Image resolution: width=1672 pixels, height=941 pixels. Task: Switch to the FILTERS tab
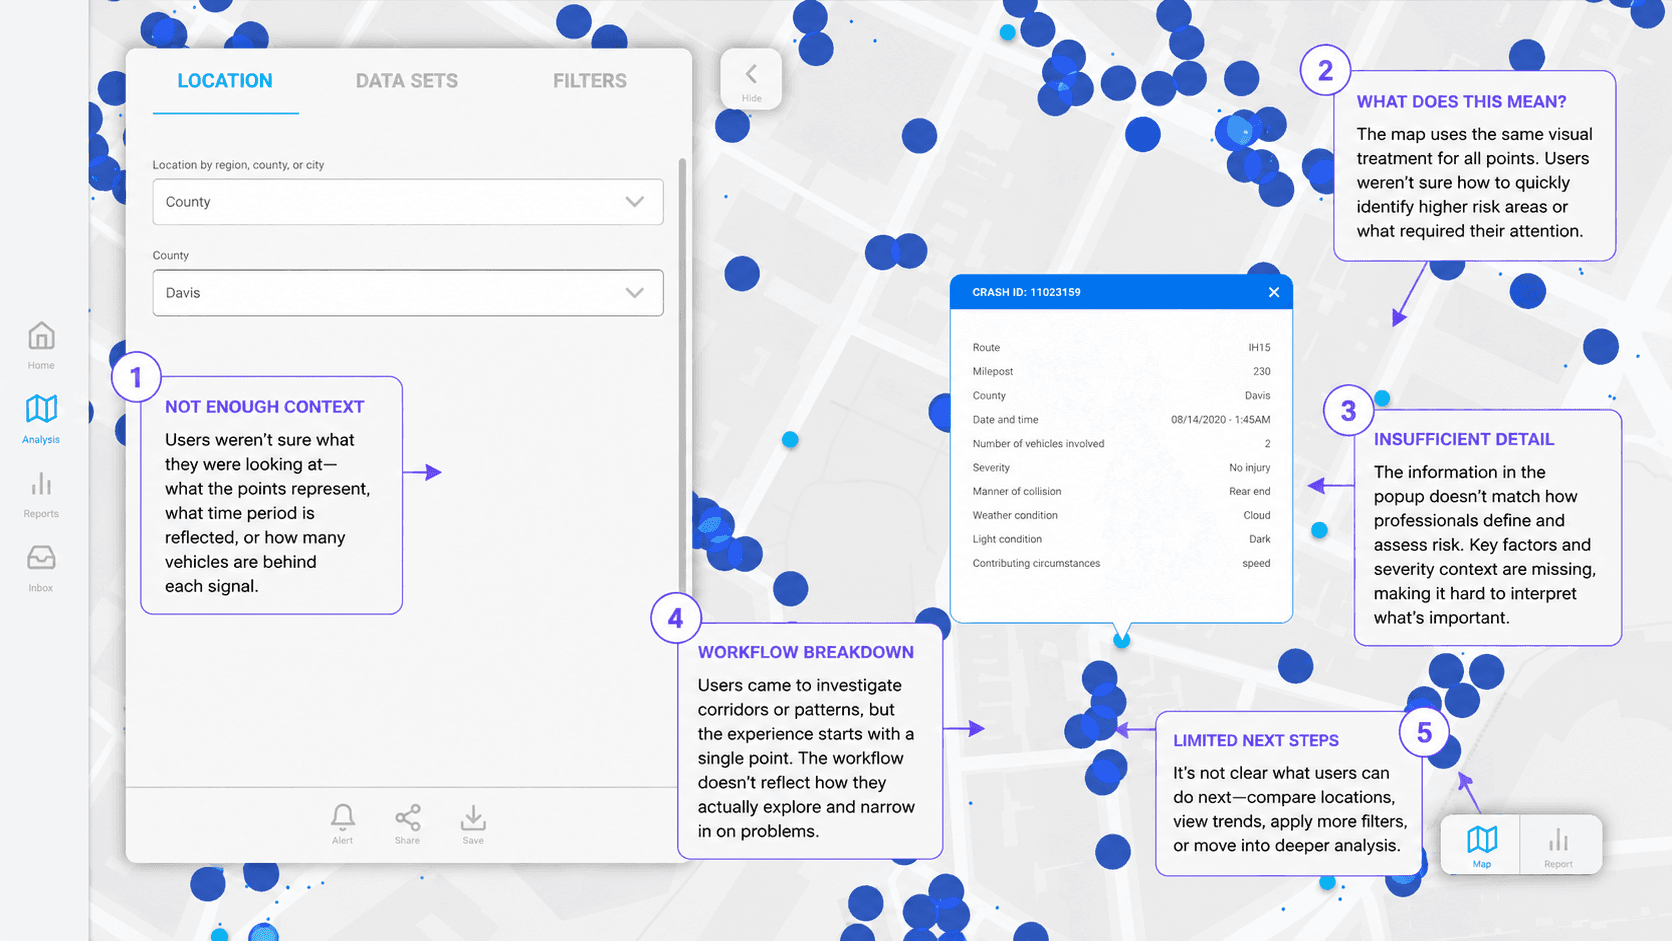click(x=590, y=81)
